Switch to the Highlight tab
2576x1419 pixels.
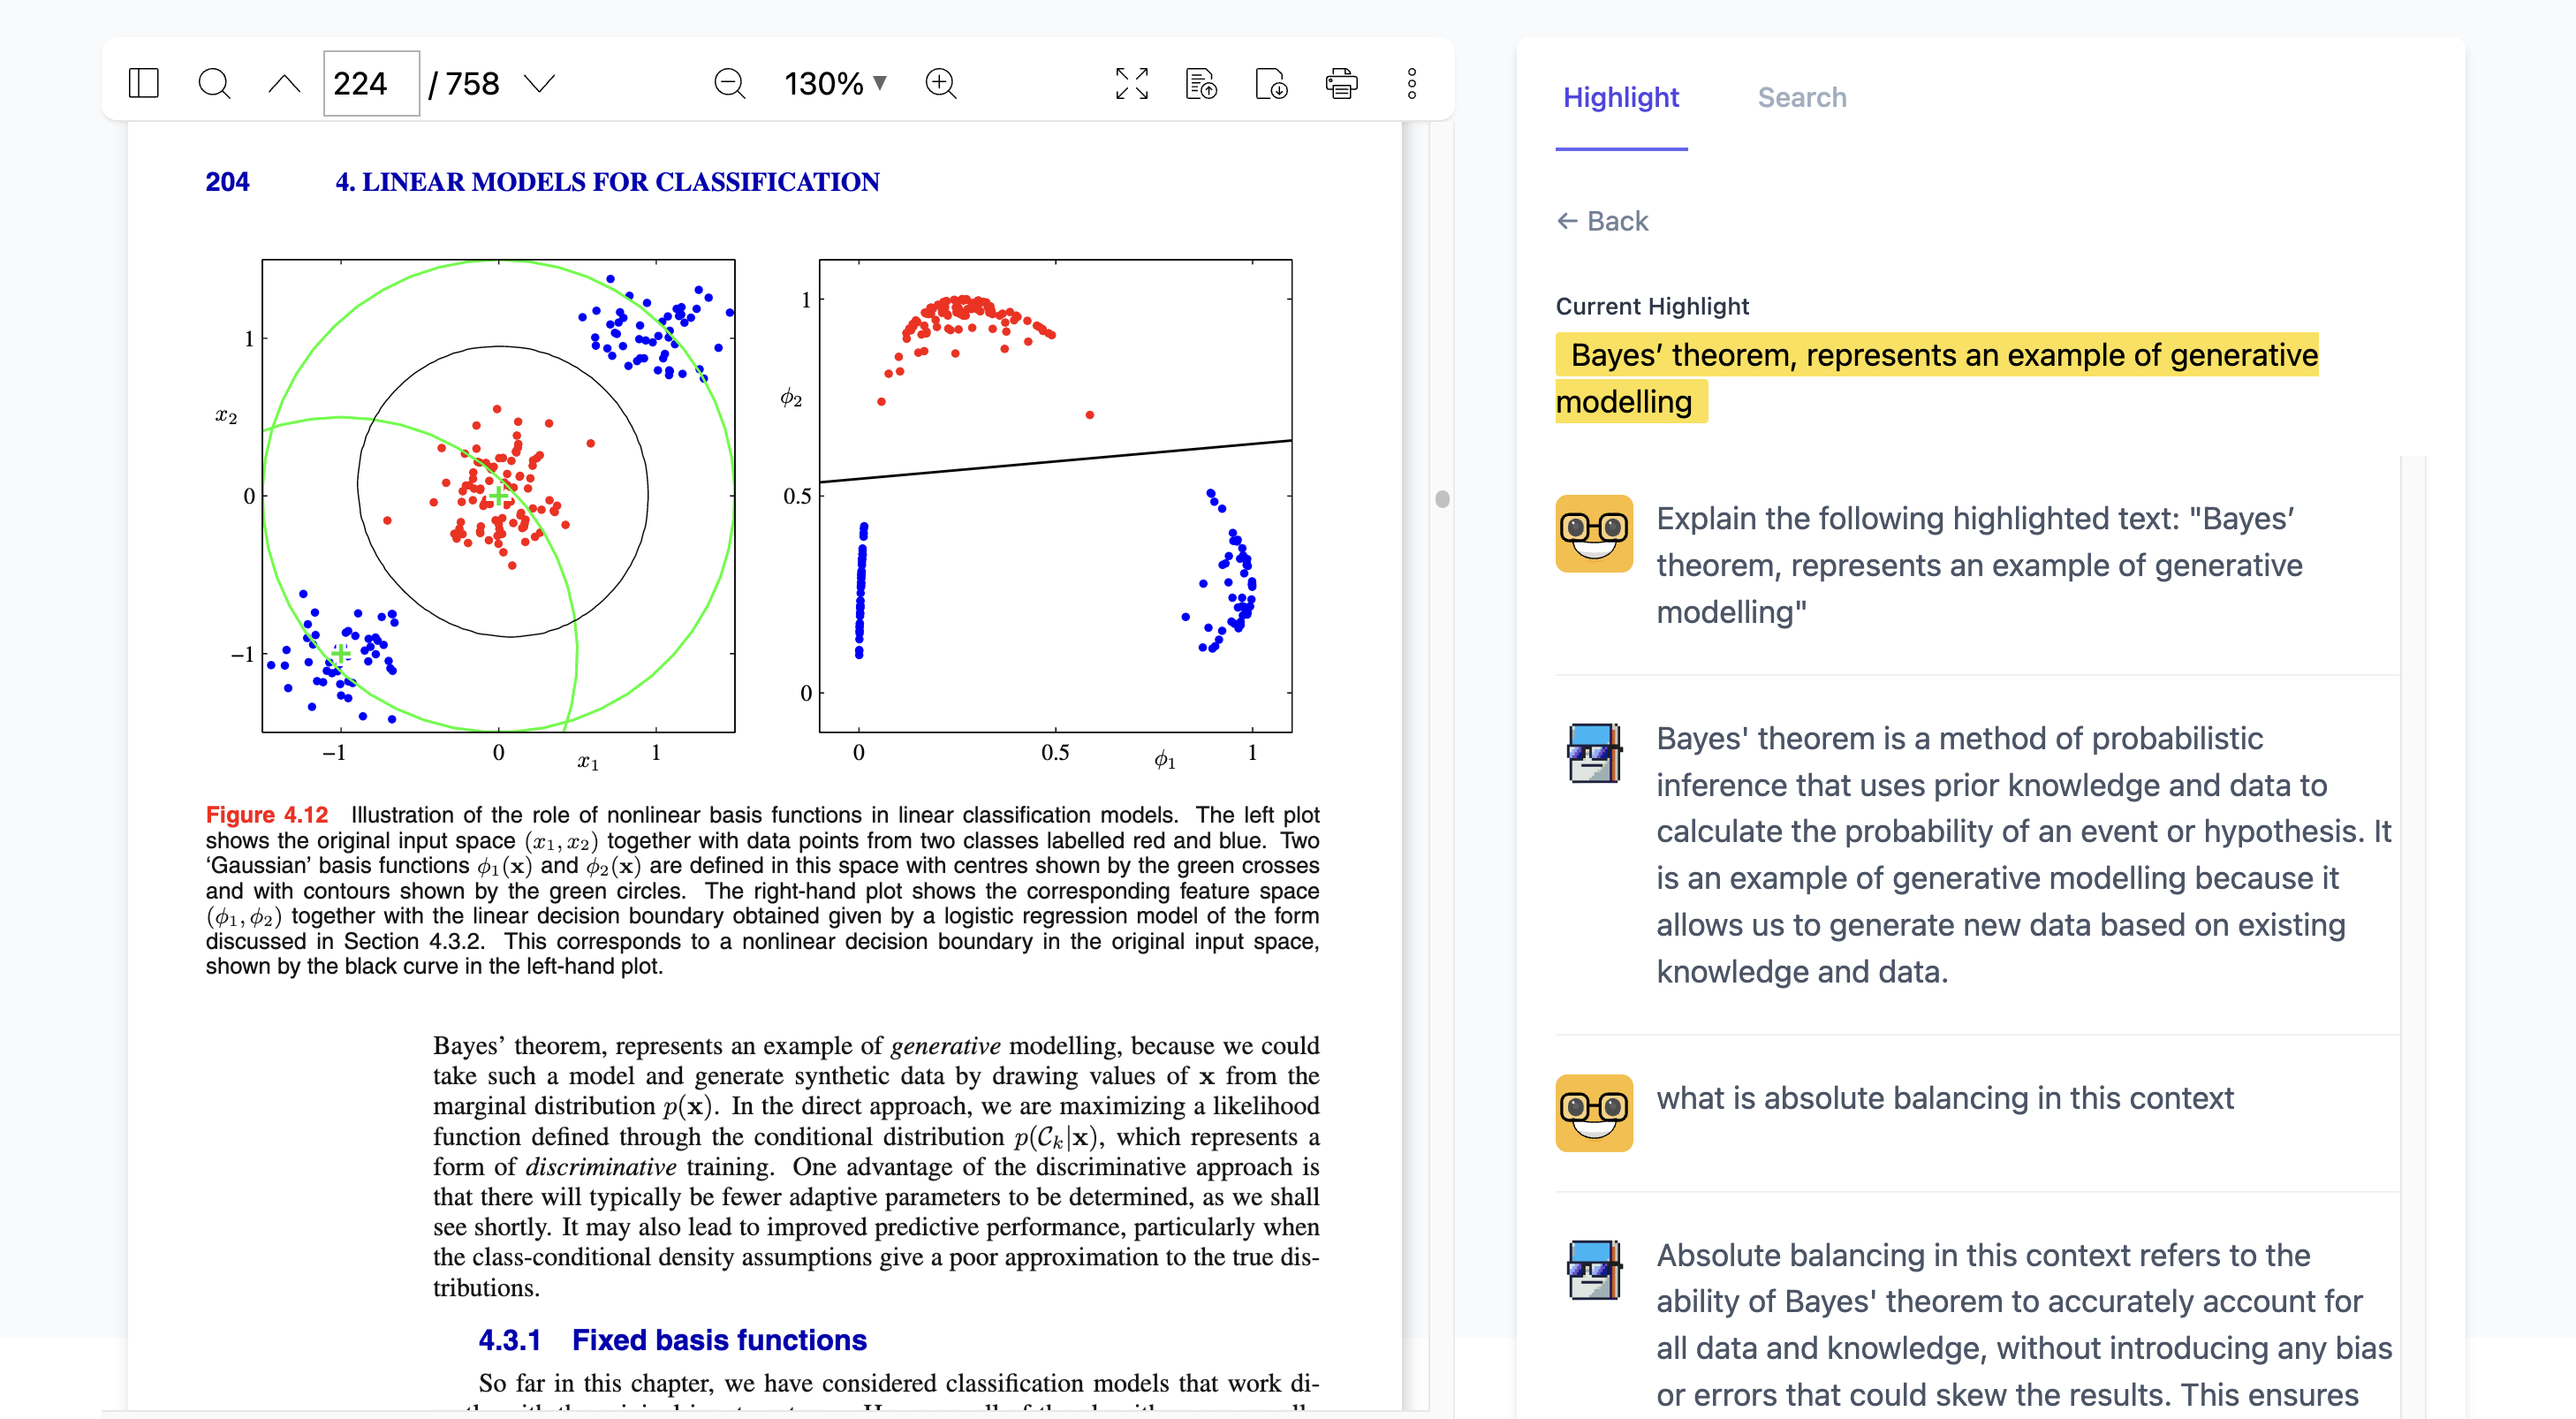tap(1620, 97)
